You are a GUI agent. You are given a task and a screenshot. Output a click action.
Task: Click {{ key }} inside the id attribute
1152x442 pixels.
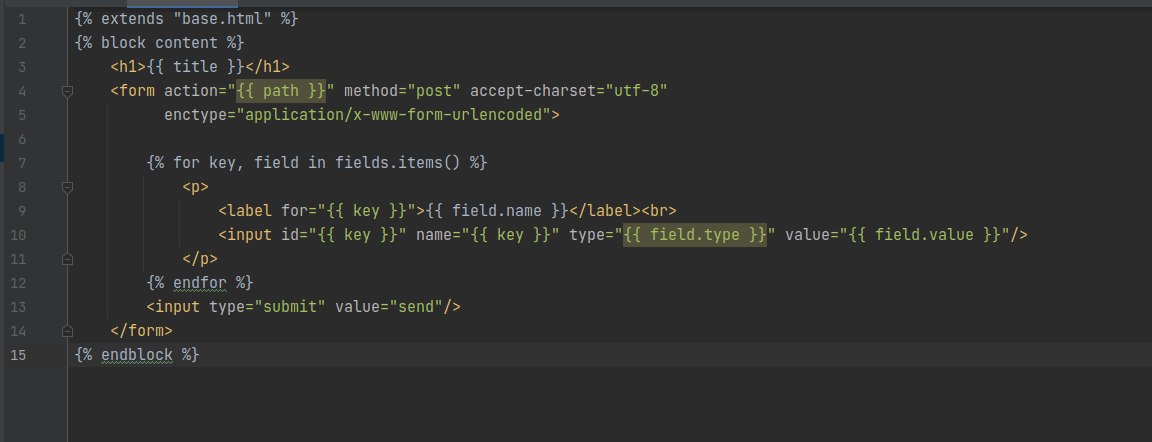tap(357, 235)
